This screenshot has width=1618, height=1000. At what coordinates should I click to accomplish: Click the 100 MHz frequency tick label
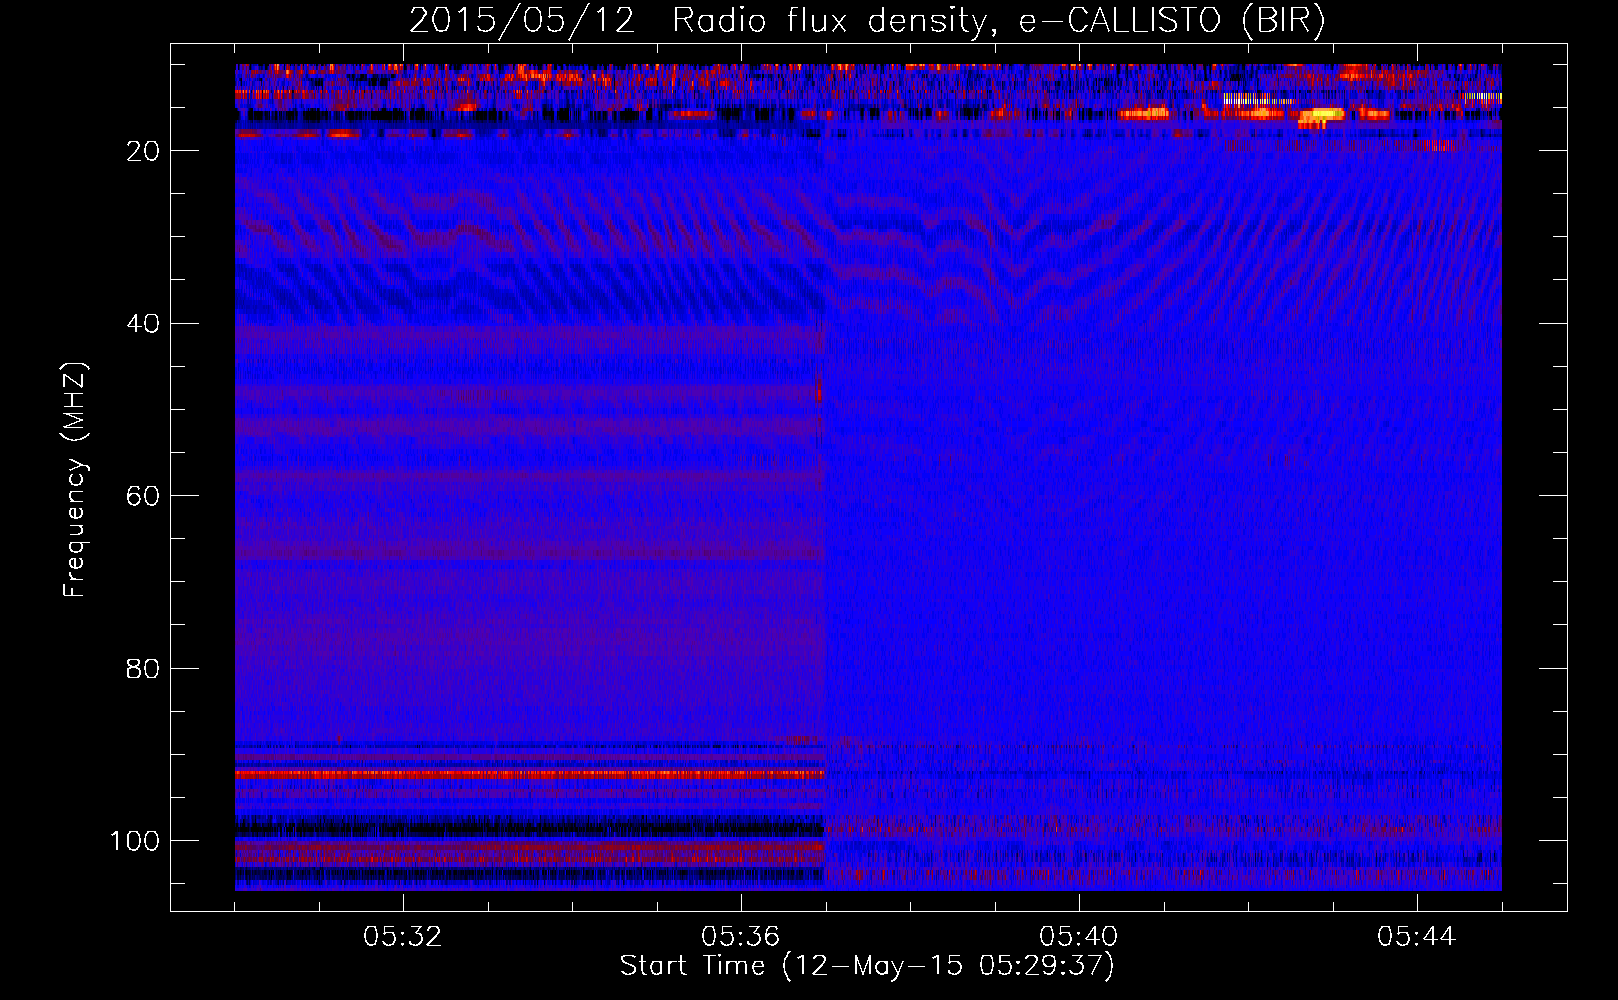tap(136, 841)
